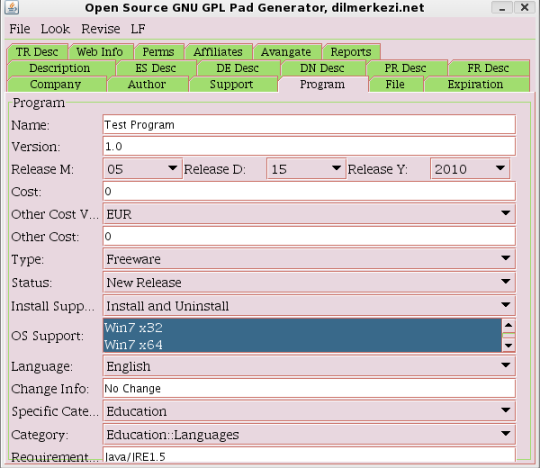Open the File menu

click(x=20, y=29)
